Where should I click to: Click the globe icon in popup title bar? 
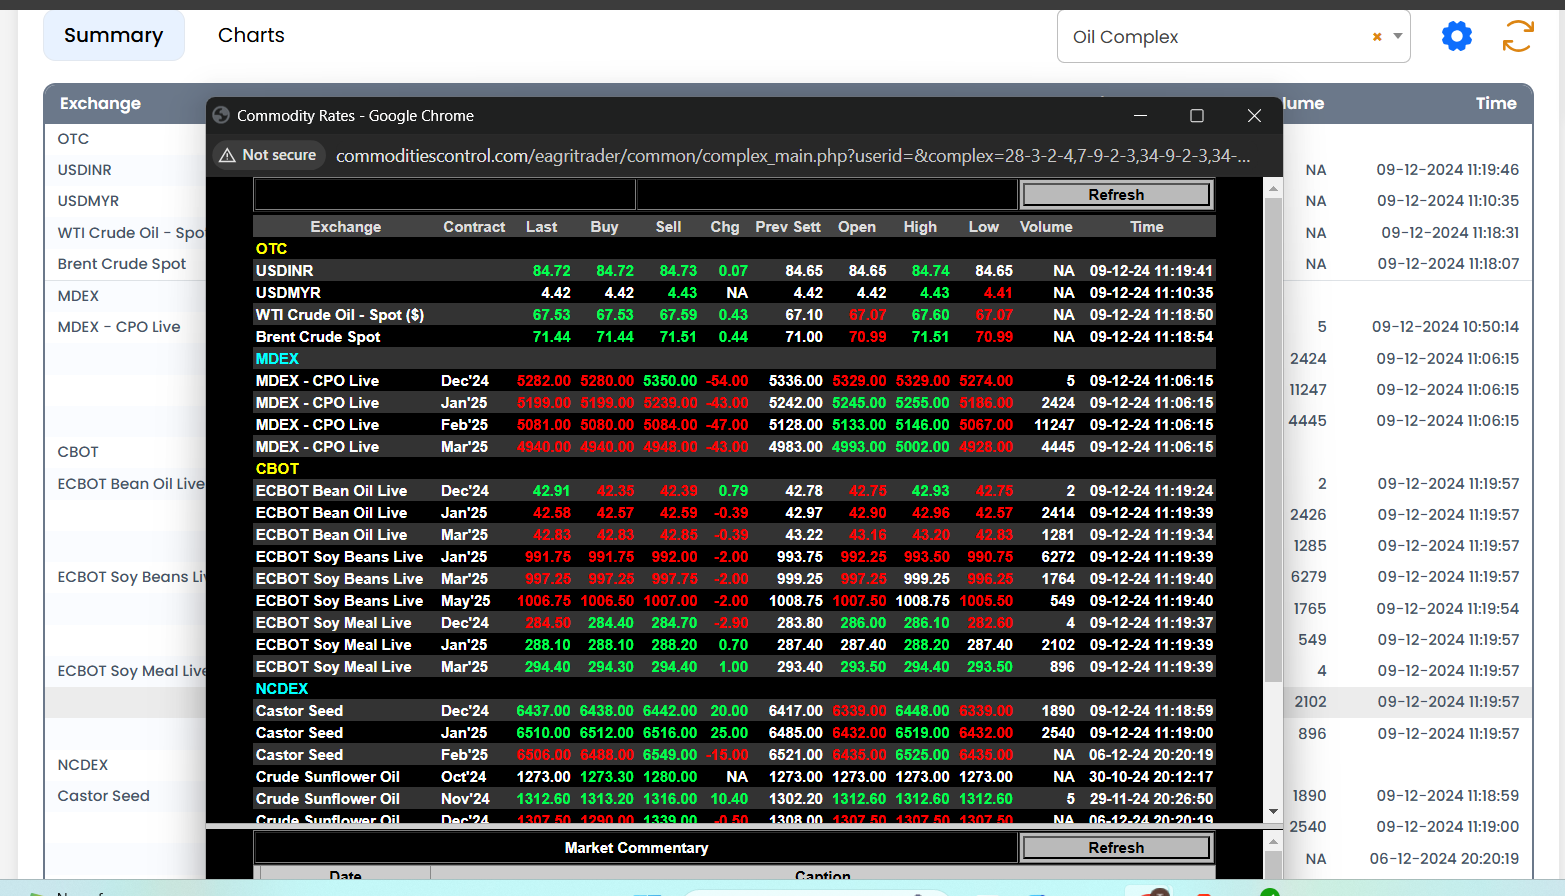pos(221,115)
